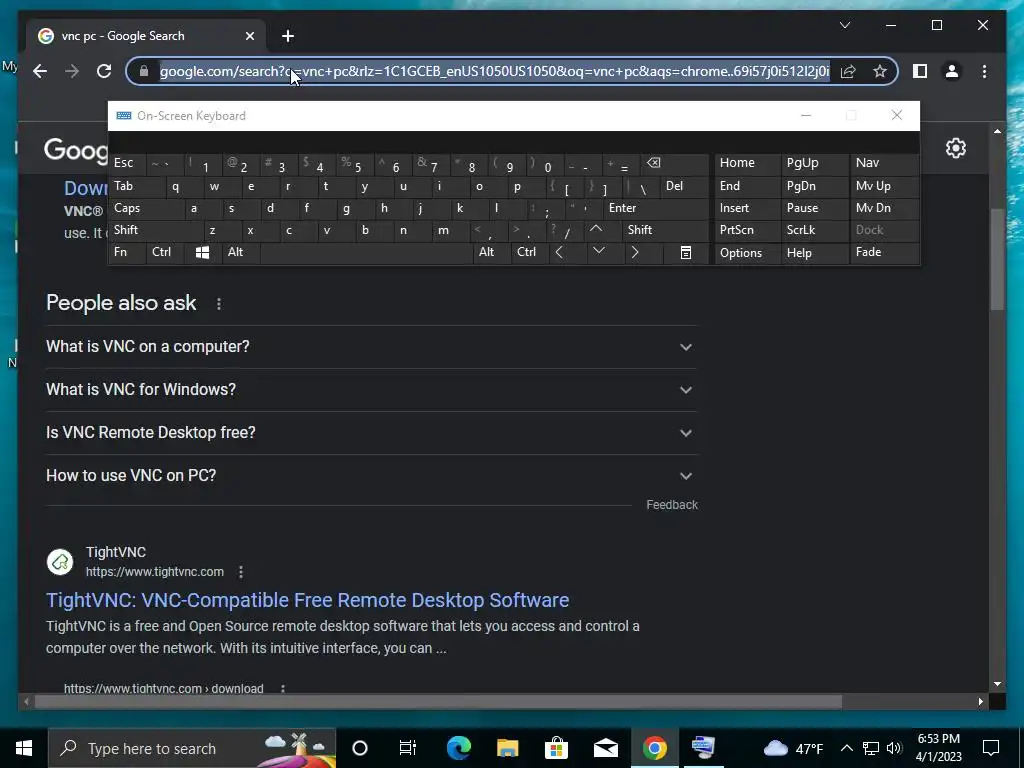Screen dimensions: 1024x768
Task: Click the Windows logo key on On-Screen Keyboard
Action: [202, 253]
